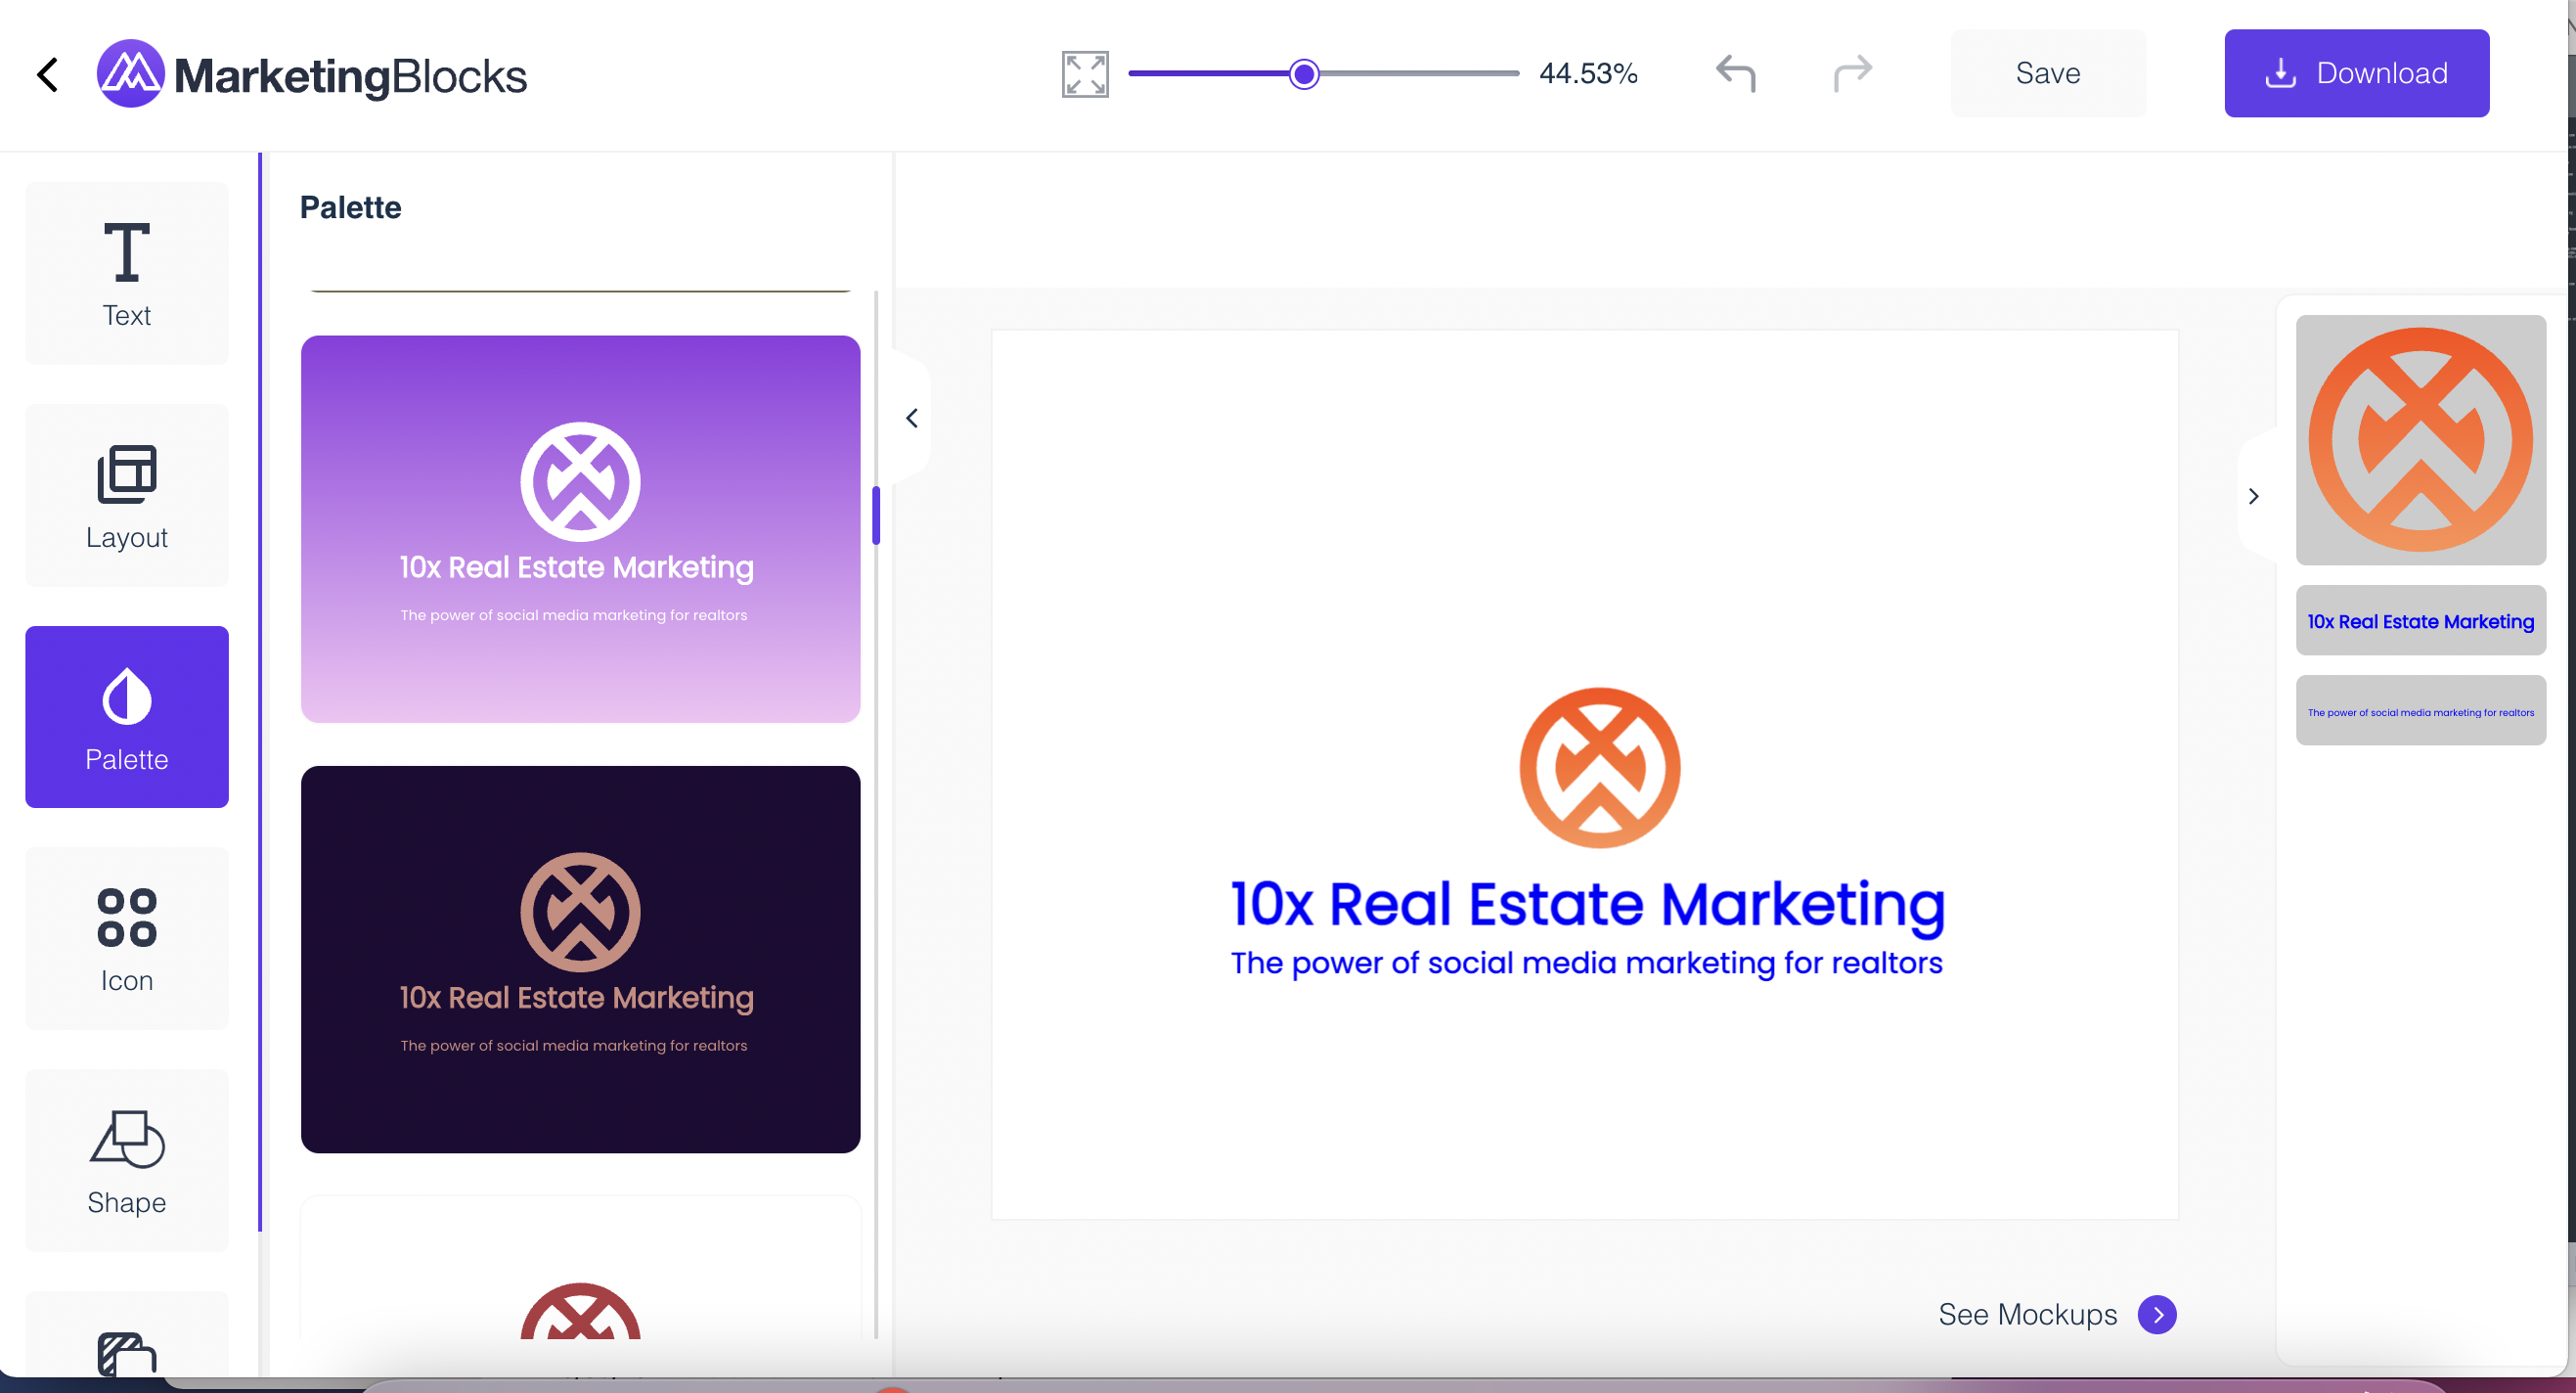Open See Mockups link
Viewport: 2576px width, 1393px height.
[2028, 1314]
